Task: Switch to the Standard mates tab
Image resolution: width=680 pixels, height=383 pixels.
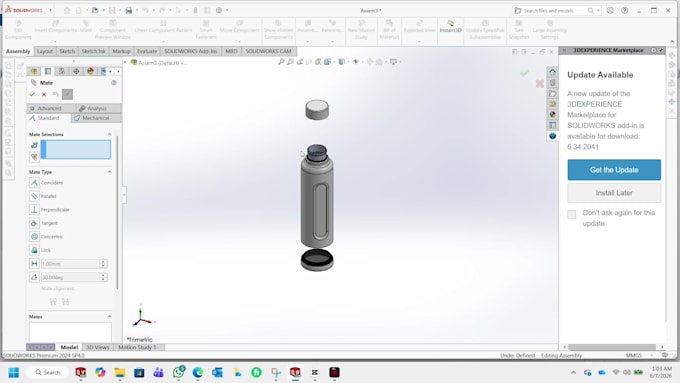Action: click(x=48, y=118)
